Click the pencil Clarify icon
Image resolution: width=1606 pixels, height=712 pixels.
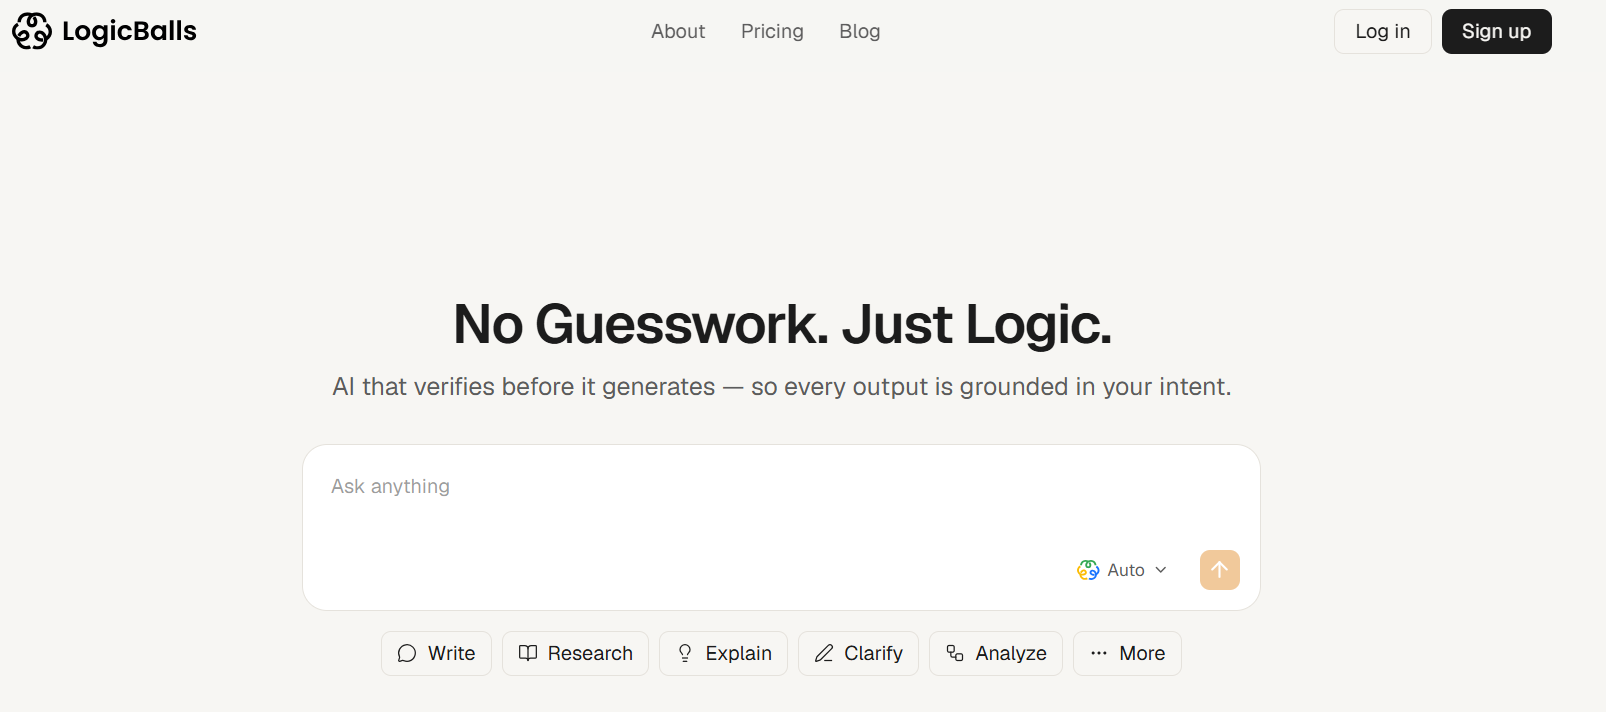[824, 654]
